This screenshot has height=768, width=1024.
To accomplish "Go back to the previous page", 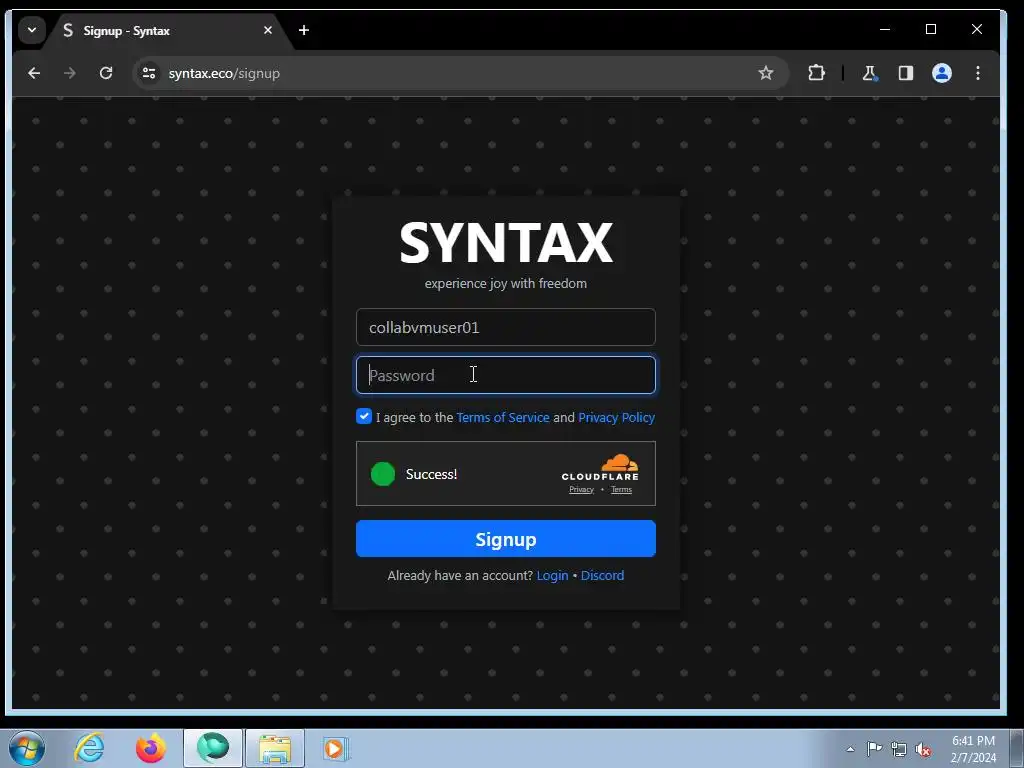I will click(x=34, y=73).
